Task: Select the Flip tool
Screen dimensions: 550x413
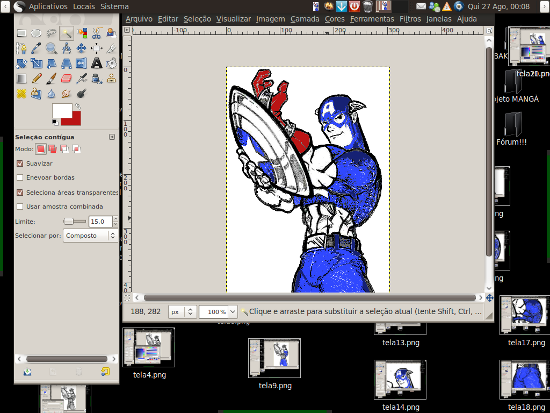Action: pyautogui.click(x=82, y=64)
